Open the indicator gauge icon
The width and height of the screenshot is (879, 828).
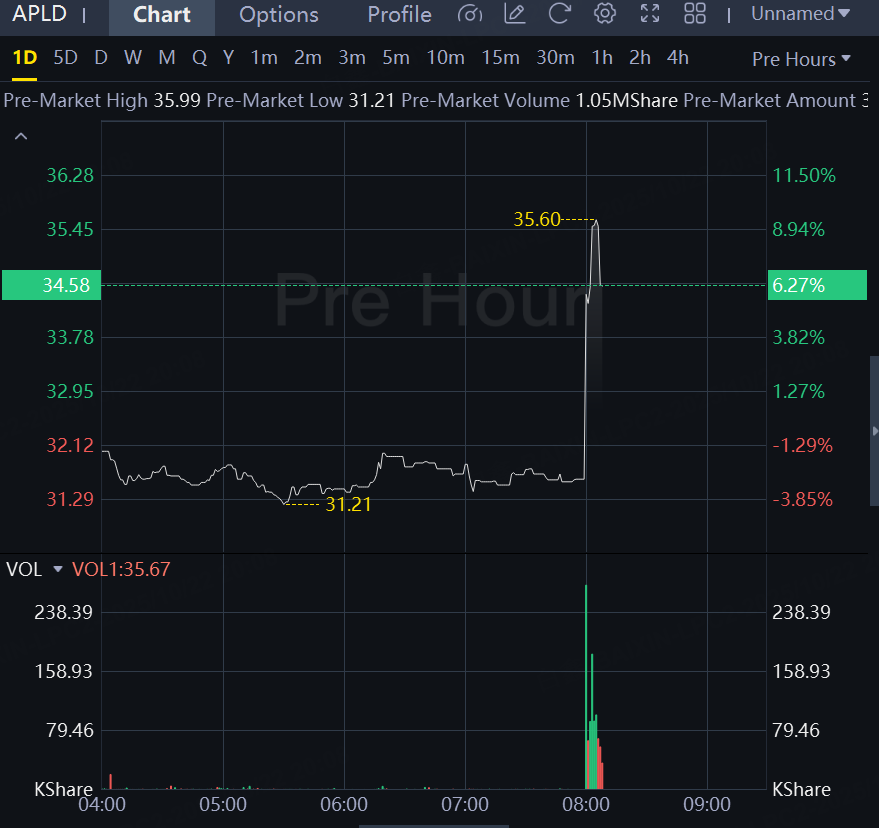click(x=469, y=14)
